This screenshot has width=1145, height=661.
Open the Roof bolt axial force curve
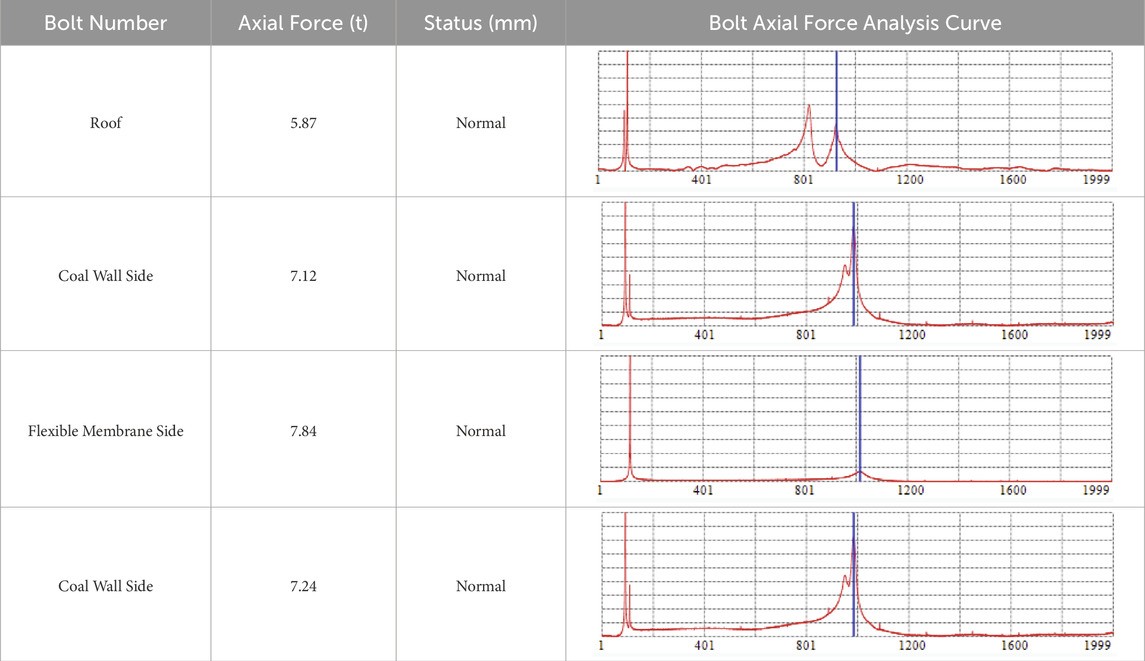click(x=855, y=118)
